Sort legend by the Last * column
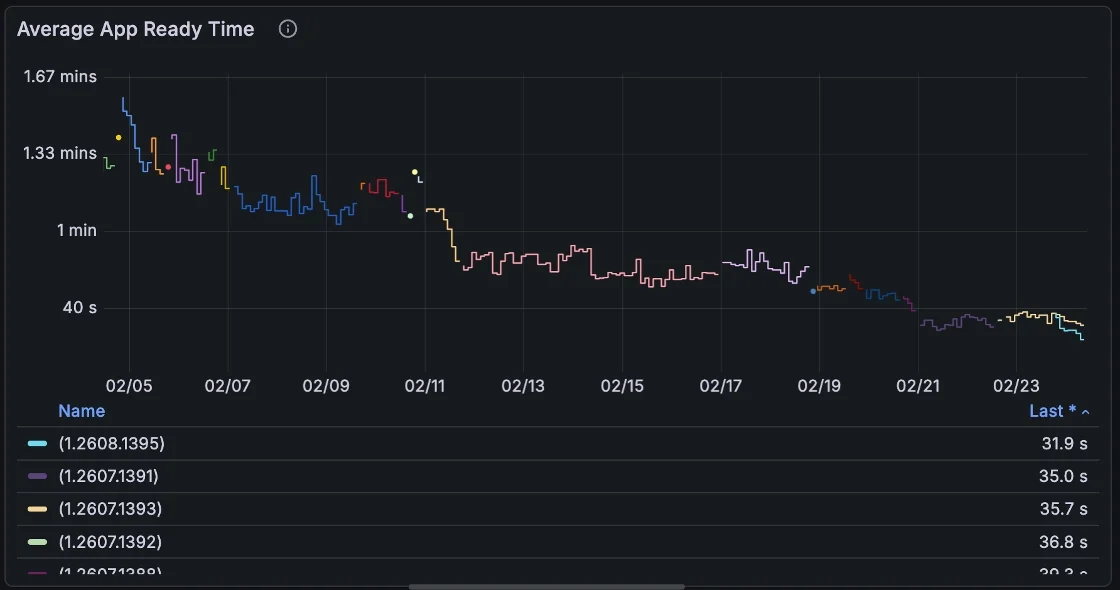This screenshot has width=1120, height=590. (x=1052, y=411)
